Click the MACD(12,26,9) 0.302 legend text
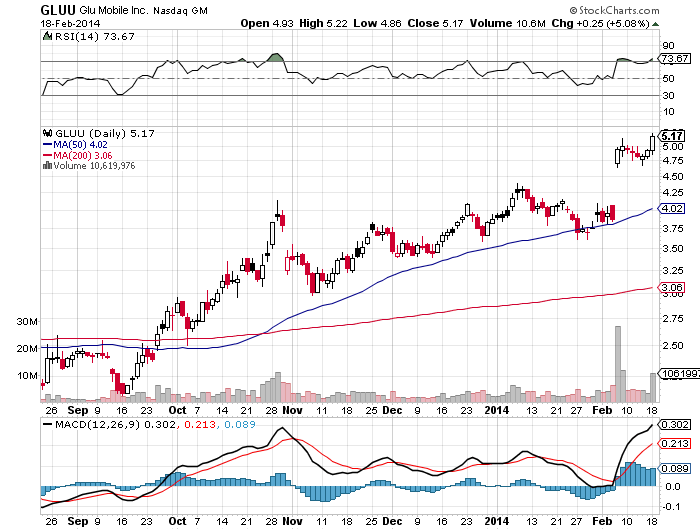The height and width of the screenshot is (530, 700). coord(115,424)
